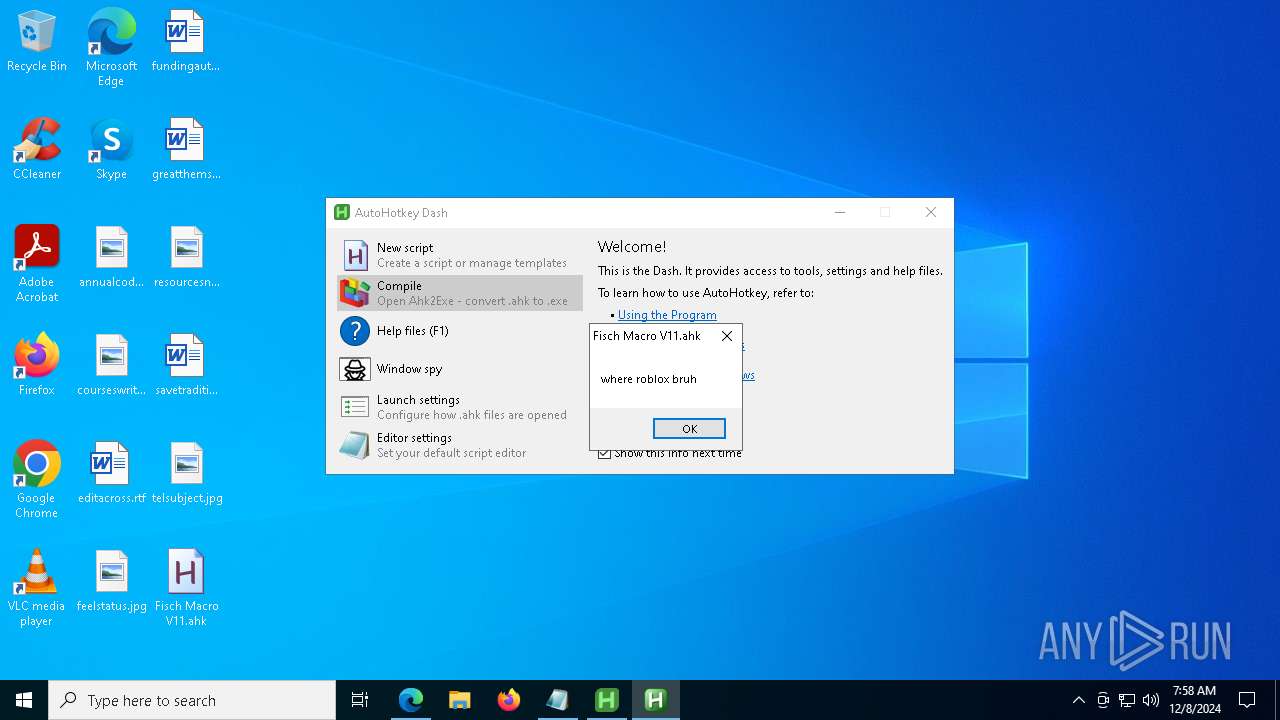Open File Explorer from taskbar
Screen dimensions: 1280x720
coord(460,700)
